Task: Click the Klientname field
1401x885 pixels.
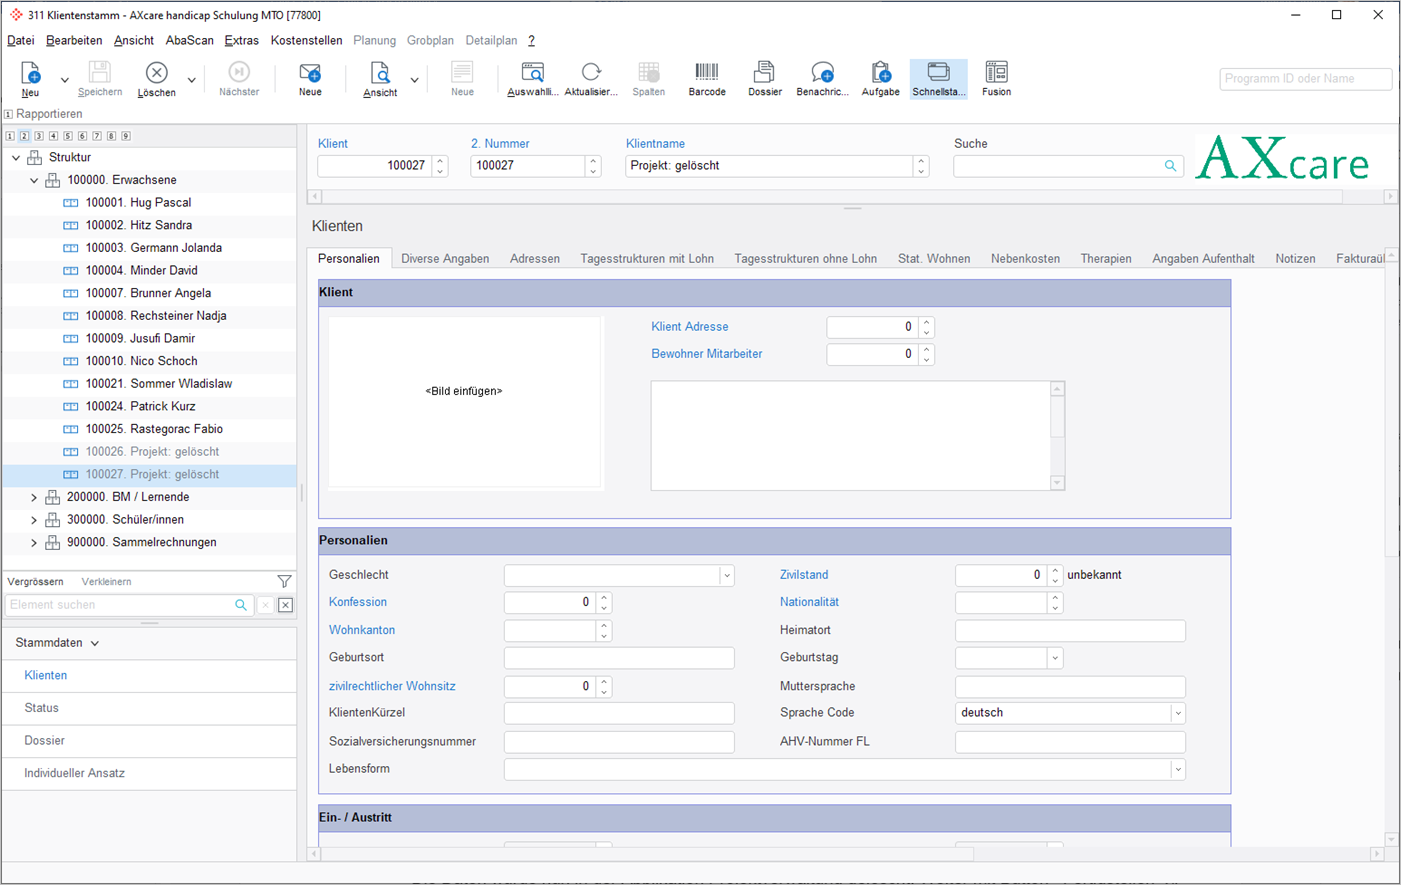Action: click(769, 166)
